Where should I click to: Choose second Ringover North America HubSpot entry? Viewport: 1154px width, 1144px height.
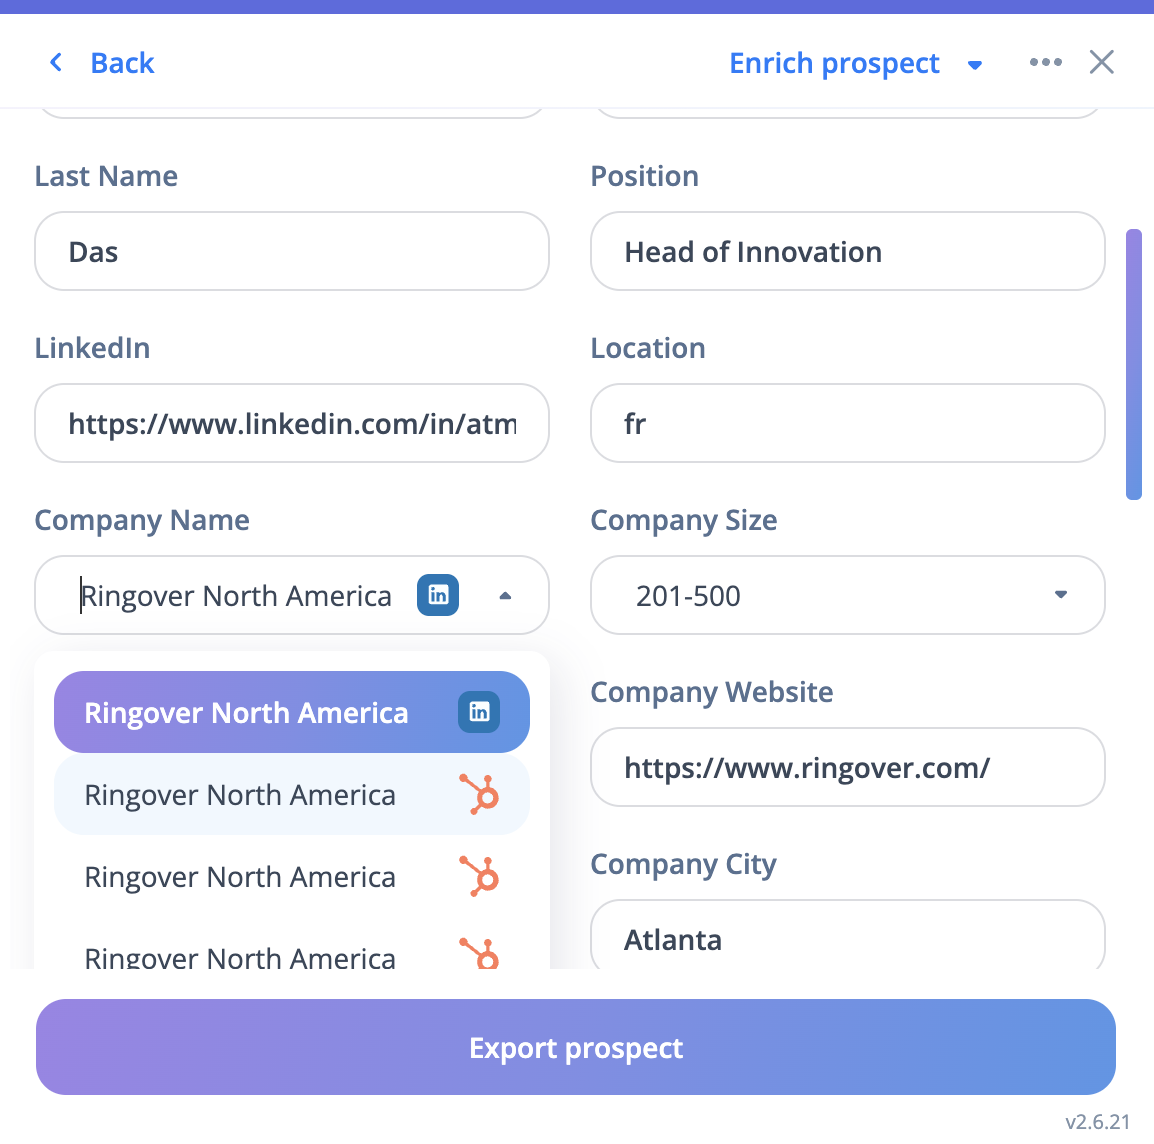pyautogui.click(x=240, y=795)
